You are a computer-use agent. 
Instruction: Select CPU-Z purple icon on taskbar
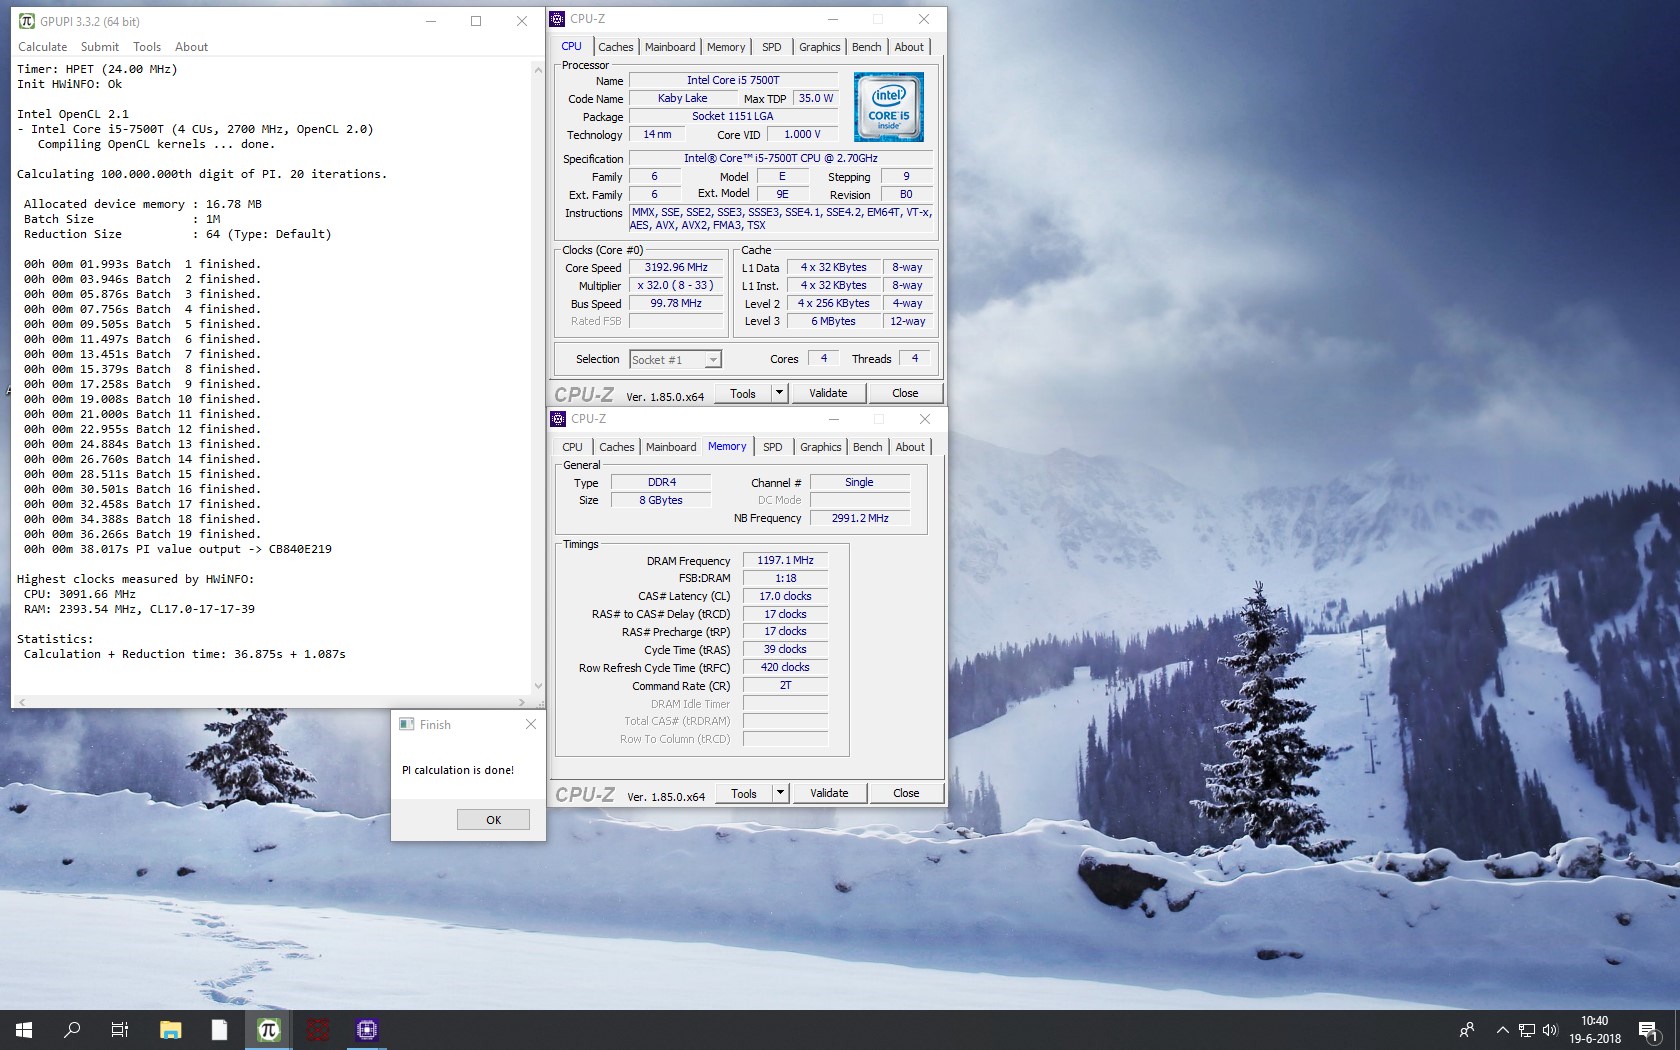click(366, 1029)
